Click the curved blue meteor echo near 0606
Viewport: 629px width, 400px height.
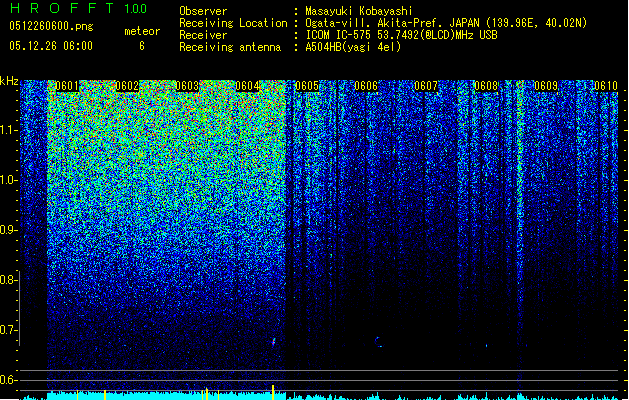[x=377, y=342]
